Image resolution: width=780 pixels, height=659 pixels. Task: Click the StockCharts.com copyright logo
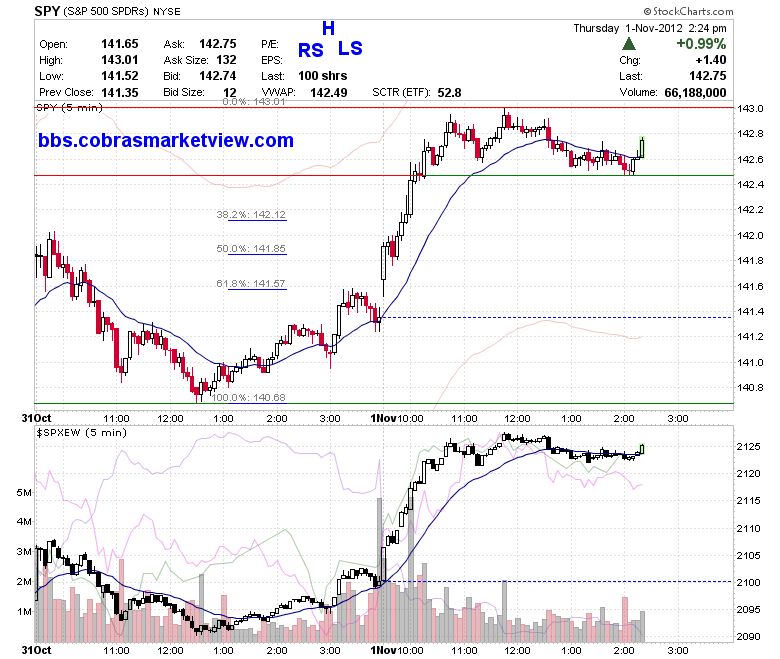[x=688, y=11]
